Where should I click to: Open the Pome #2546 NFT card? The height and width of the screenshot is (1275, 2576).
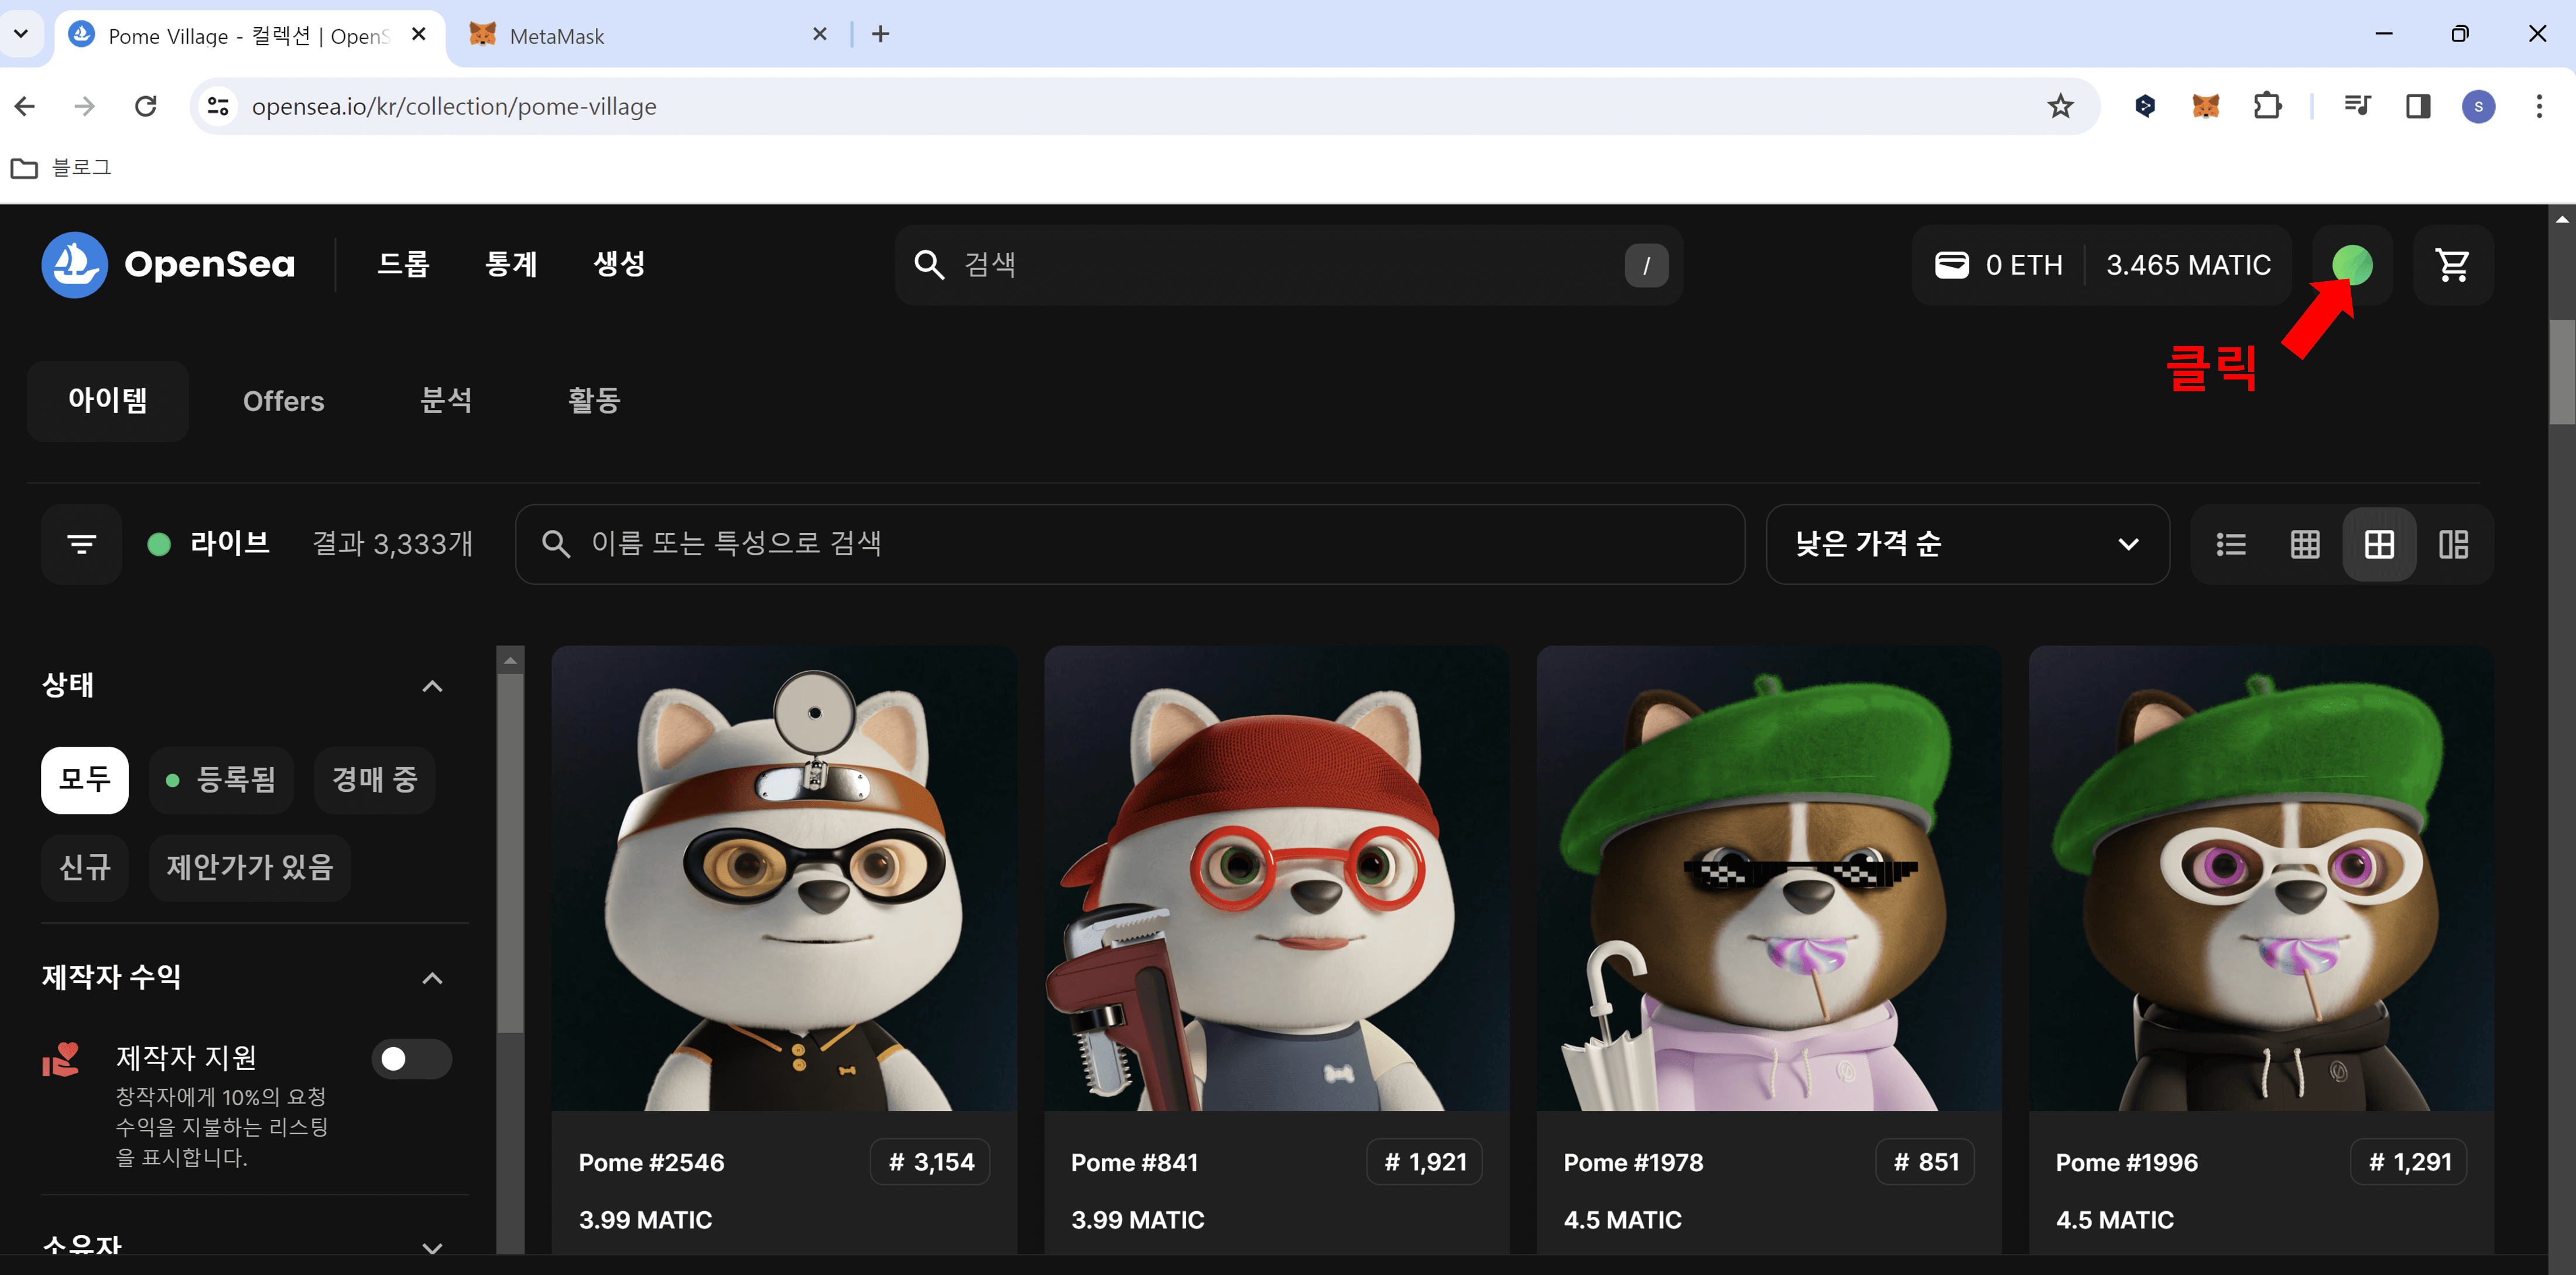coord(784,900)
